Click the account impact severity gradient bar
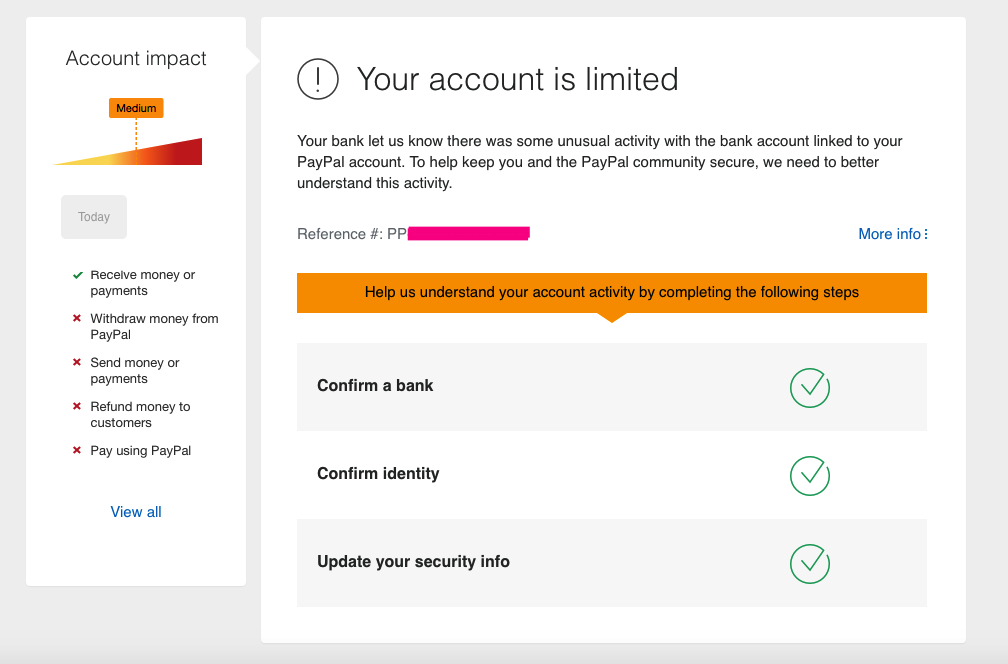The width and height of the screenshot is (1008, 664). 150,154
